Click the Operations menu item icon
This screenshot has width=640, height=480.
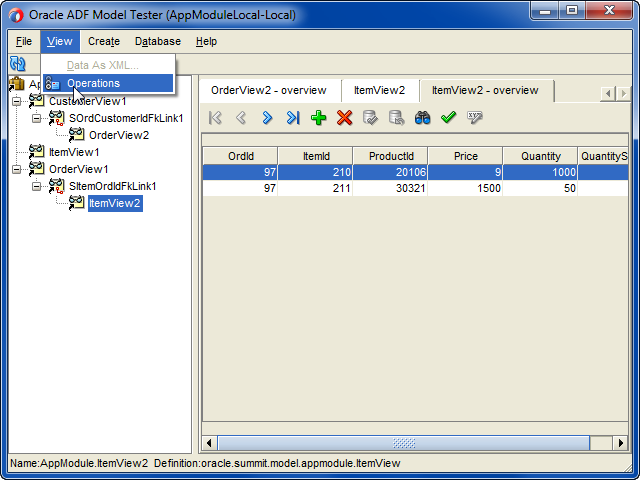(52, 83)
